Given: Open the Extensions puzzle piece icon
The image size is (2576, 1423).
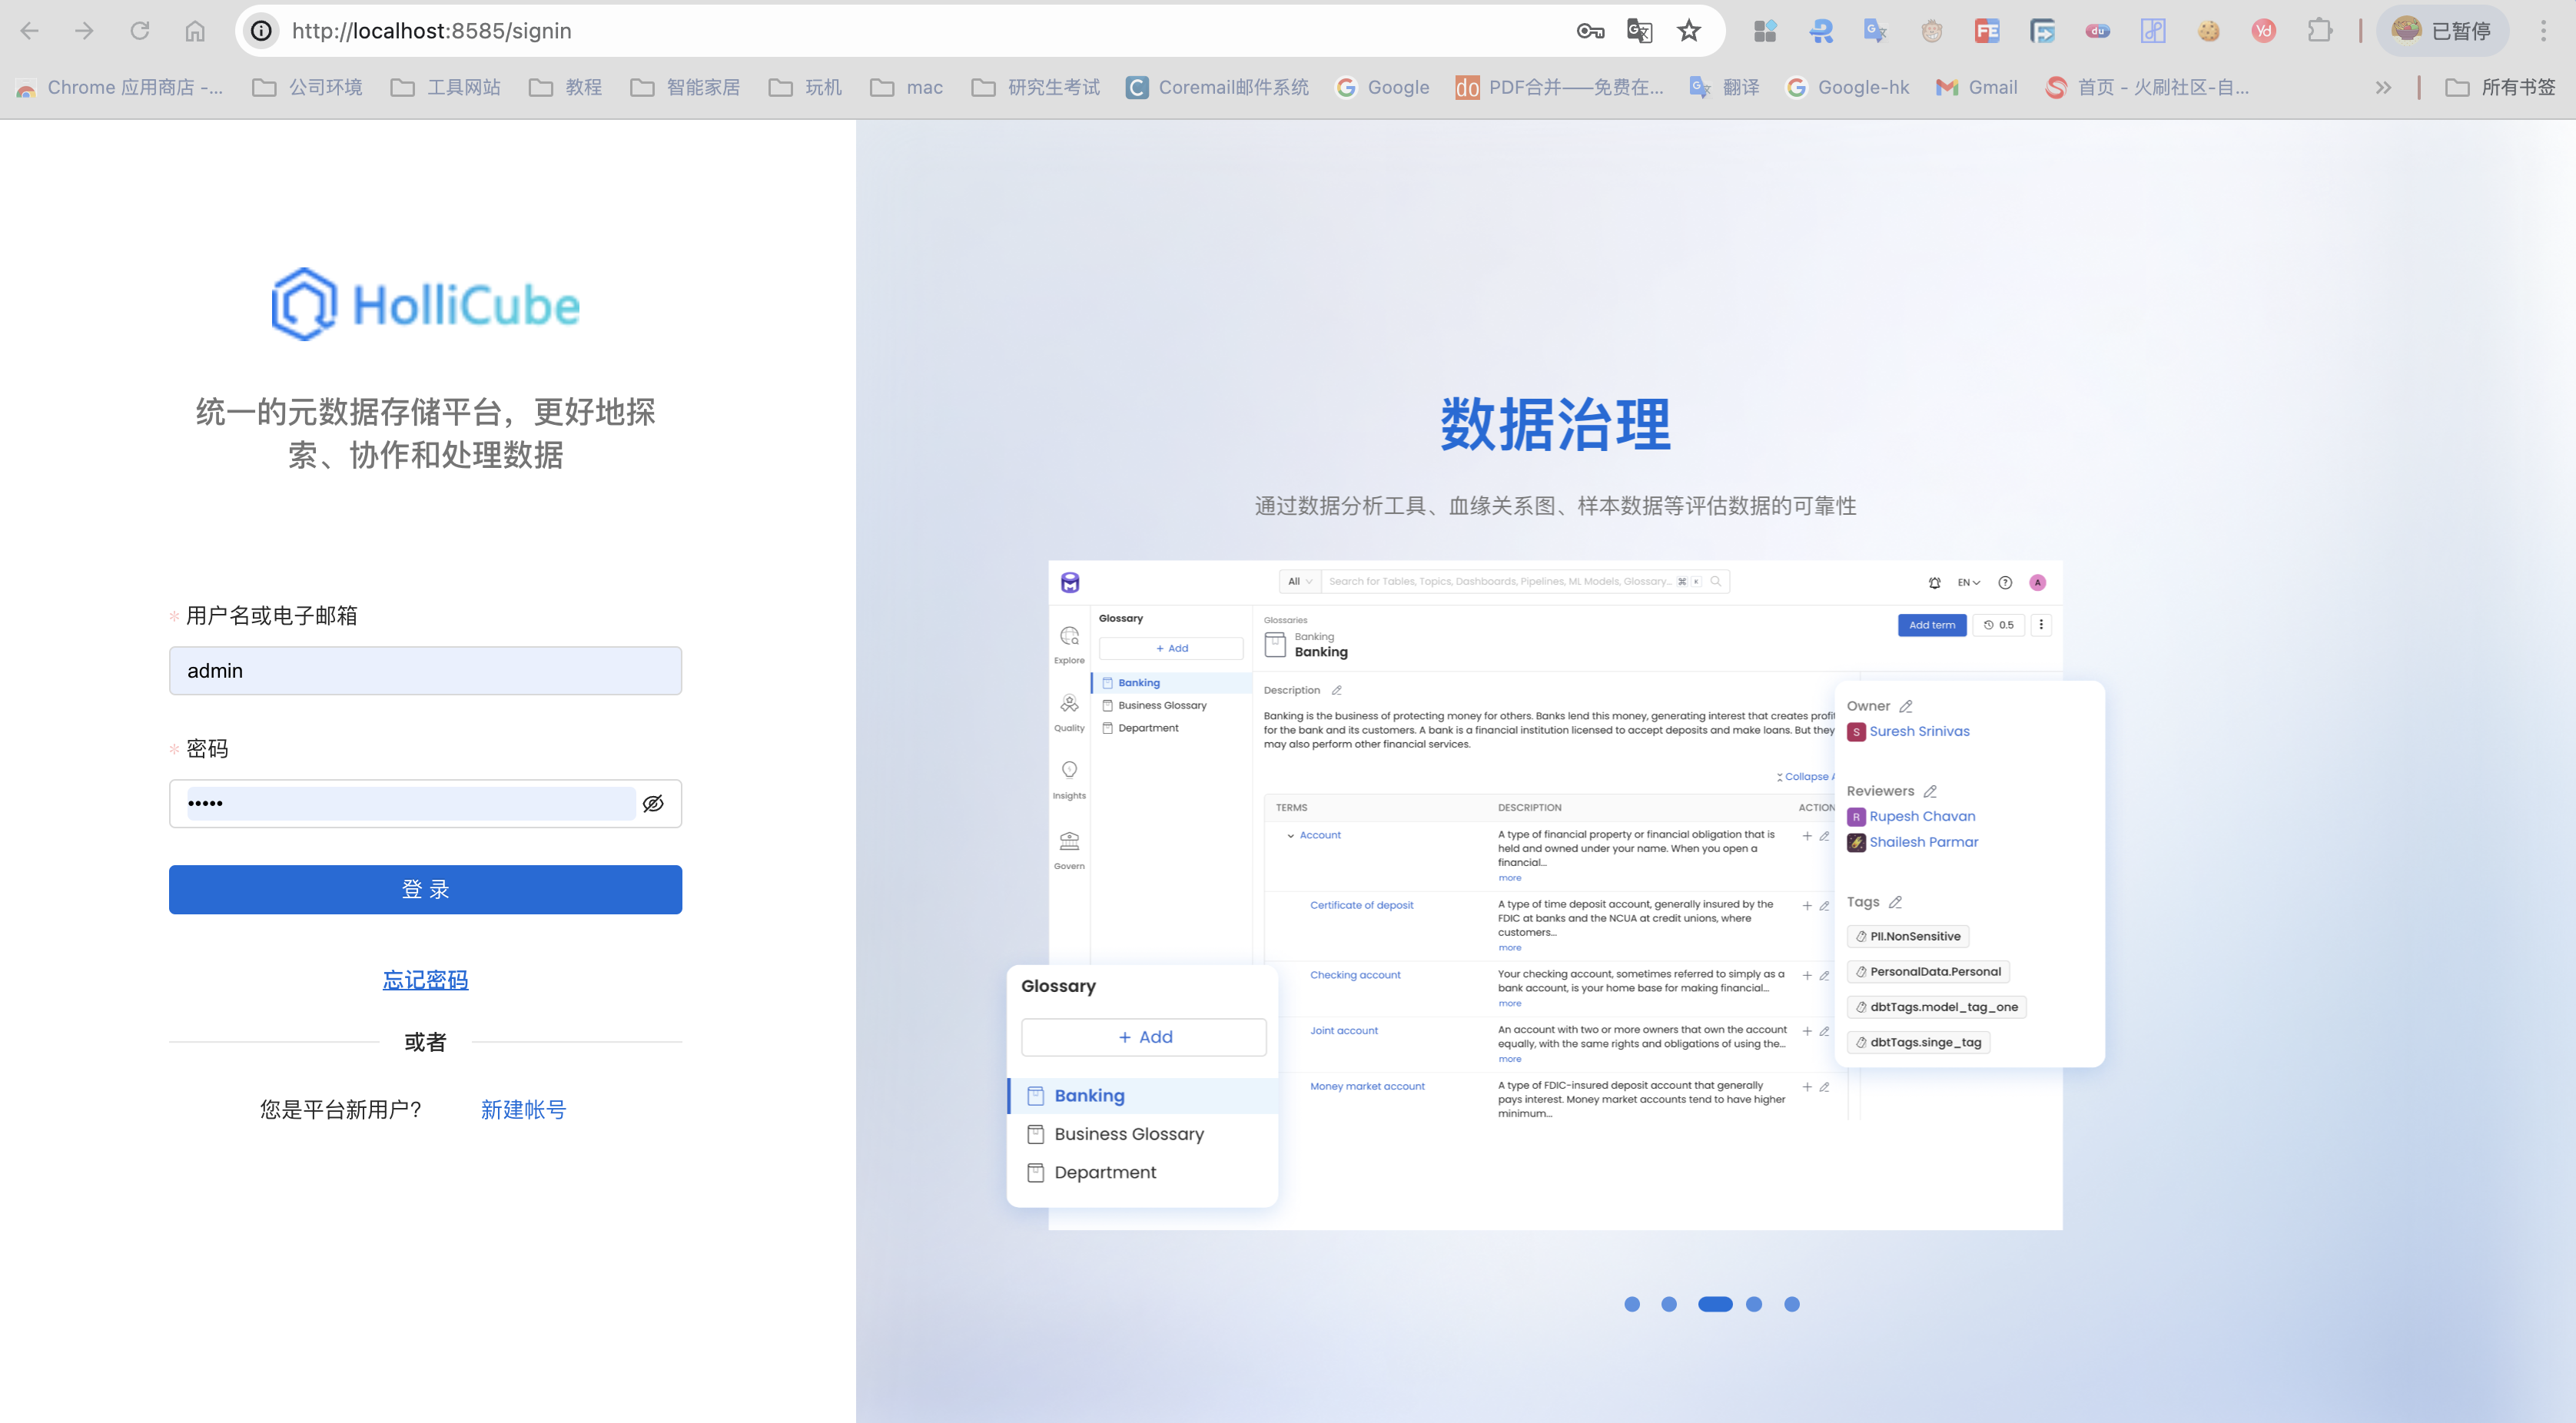Looking at the screenshot, I should pos(2320,31).
